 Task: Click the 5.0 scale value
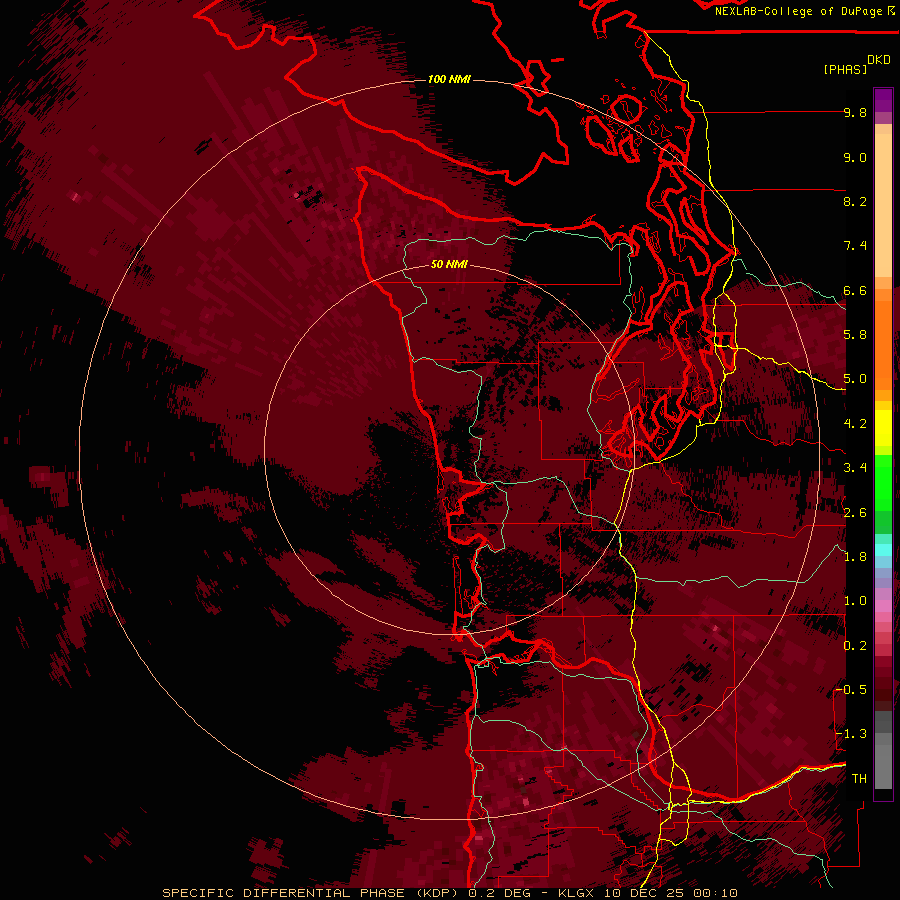855,379
